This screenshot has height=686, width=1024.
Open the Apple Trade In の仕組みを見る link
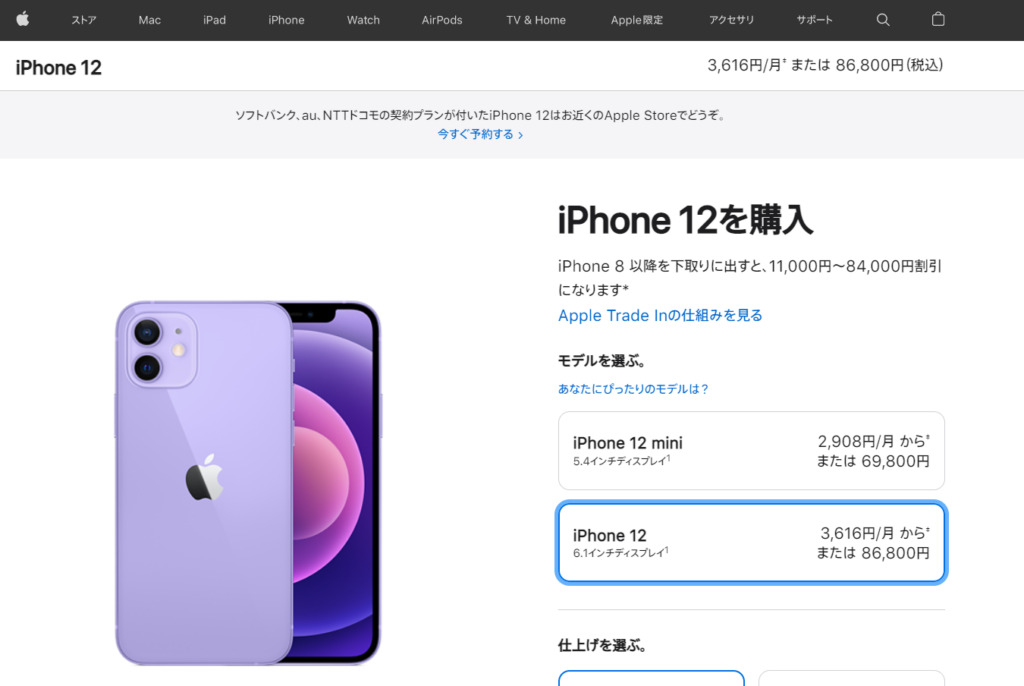click(x=660, y=316)
